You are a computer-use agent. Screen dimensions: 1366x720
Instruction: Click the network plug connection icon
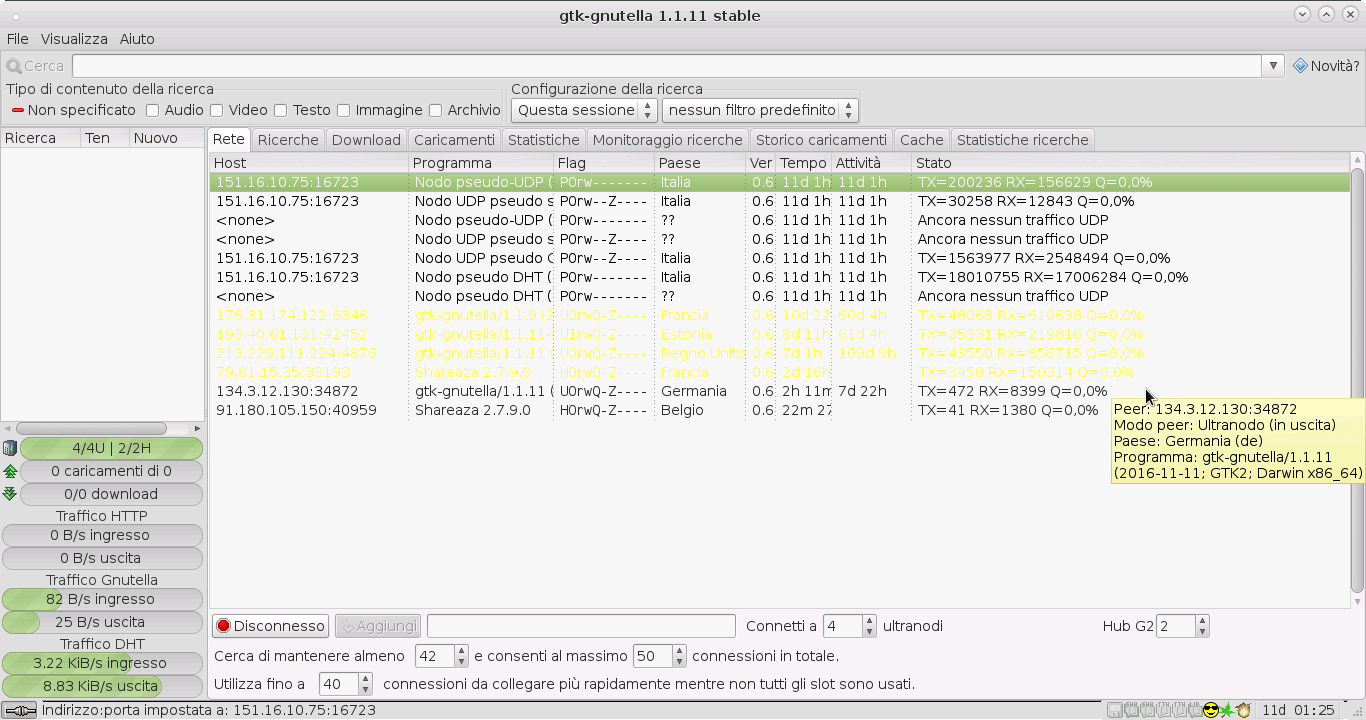(x=20, y=710)
